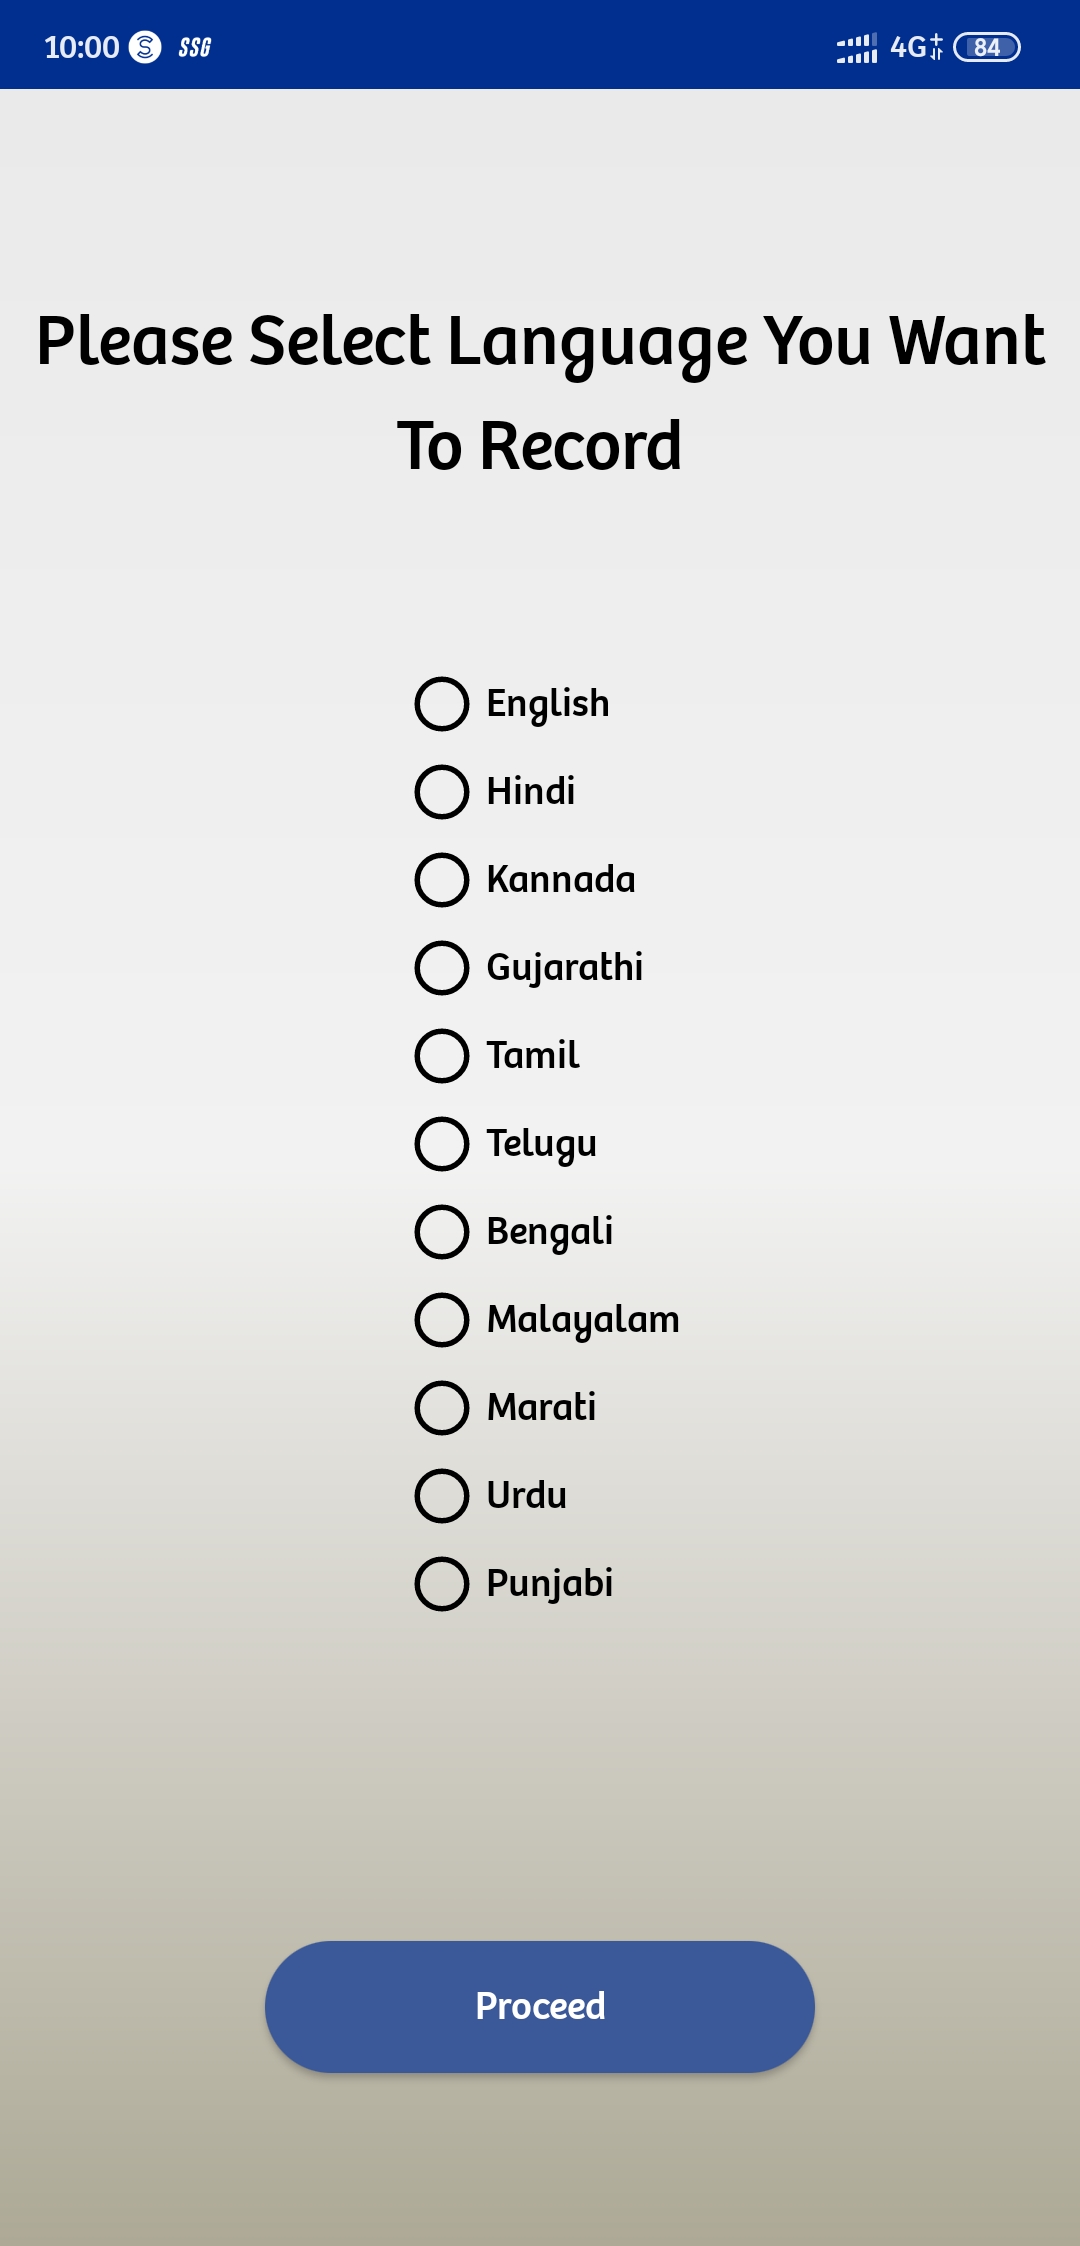This screenshot has height=2246, width=1080.
Task: Select the Bengali language option
Action: click(442, 1232)
